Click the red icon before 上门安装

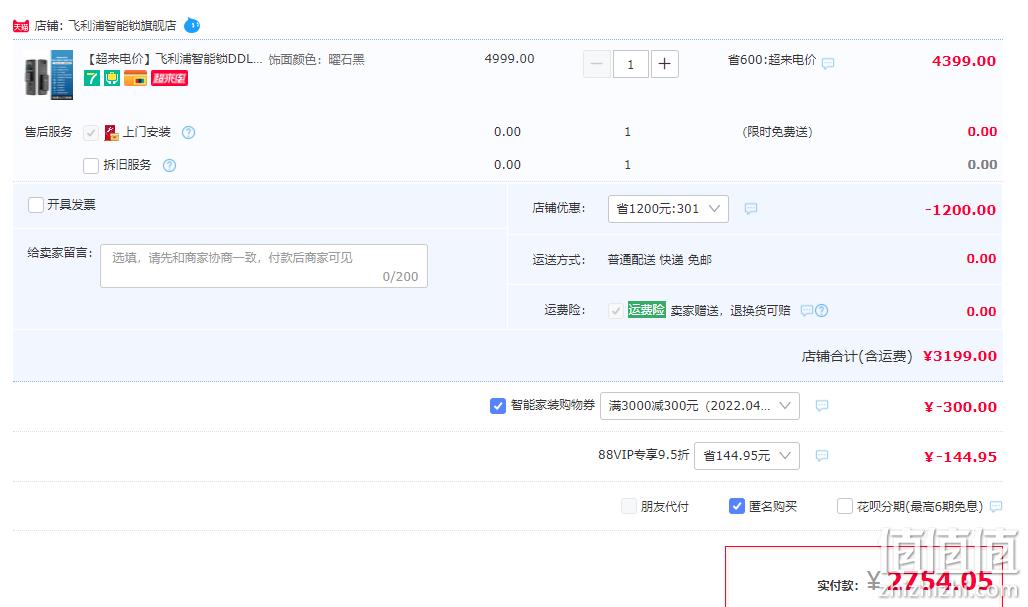tap(111, 132)
